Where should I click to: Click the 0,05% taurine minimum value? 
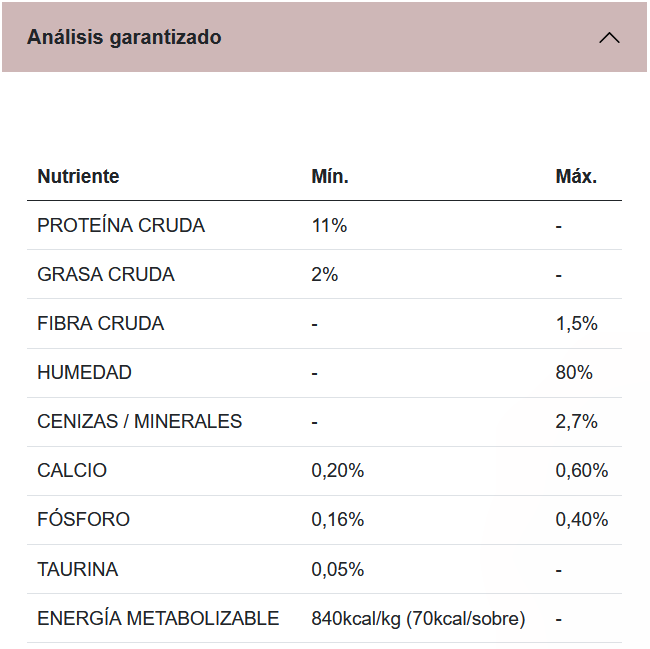[x=338, y=570]
